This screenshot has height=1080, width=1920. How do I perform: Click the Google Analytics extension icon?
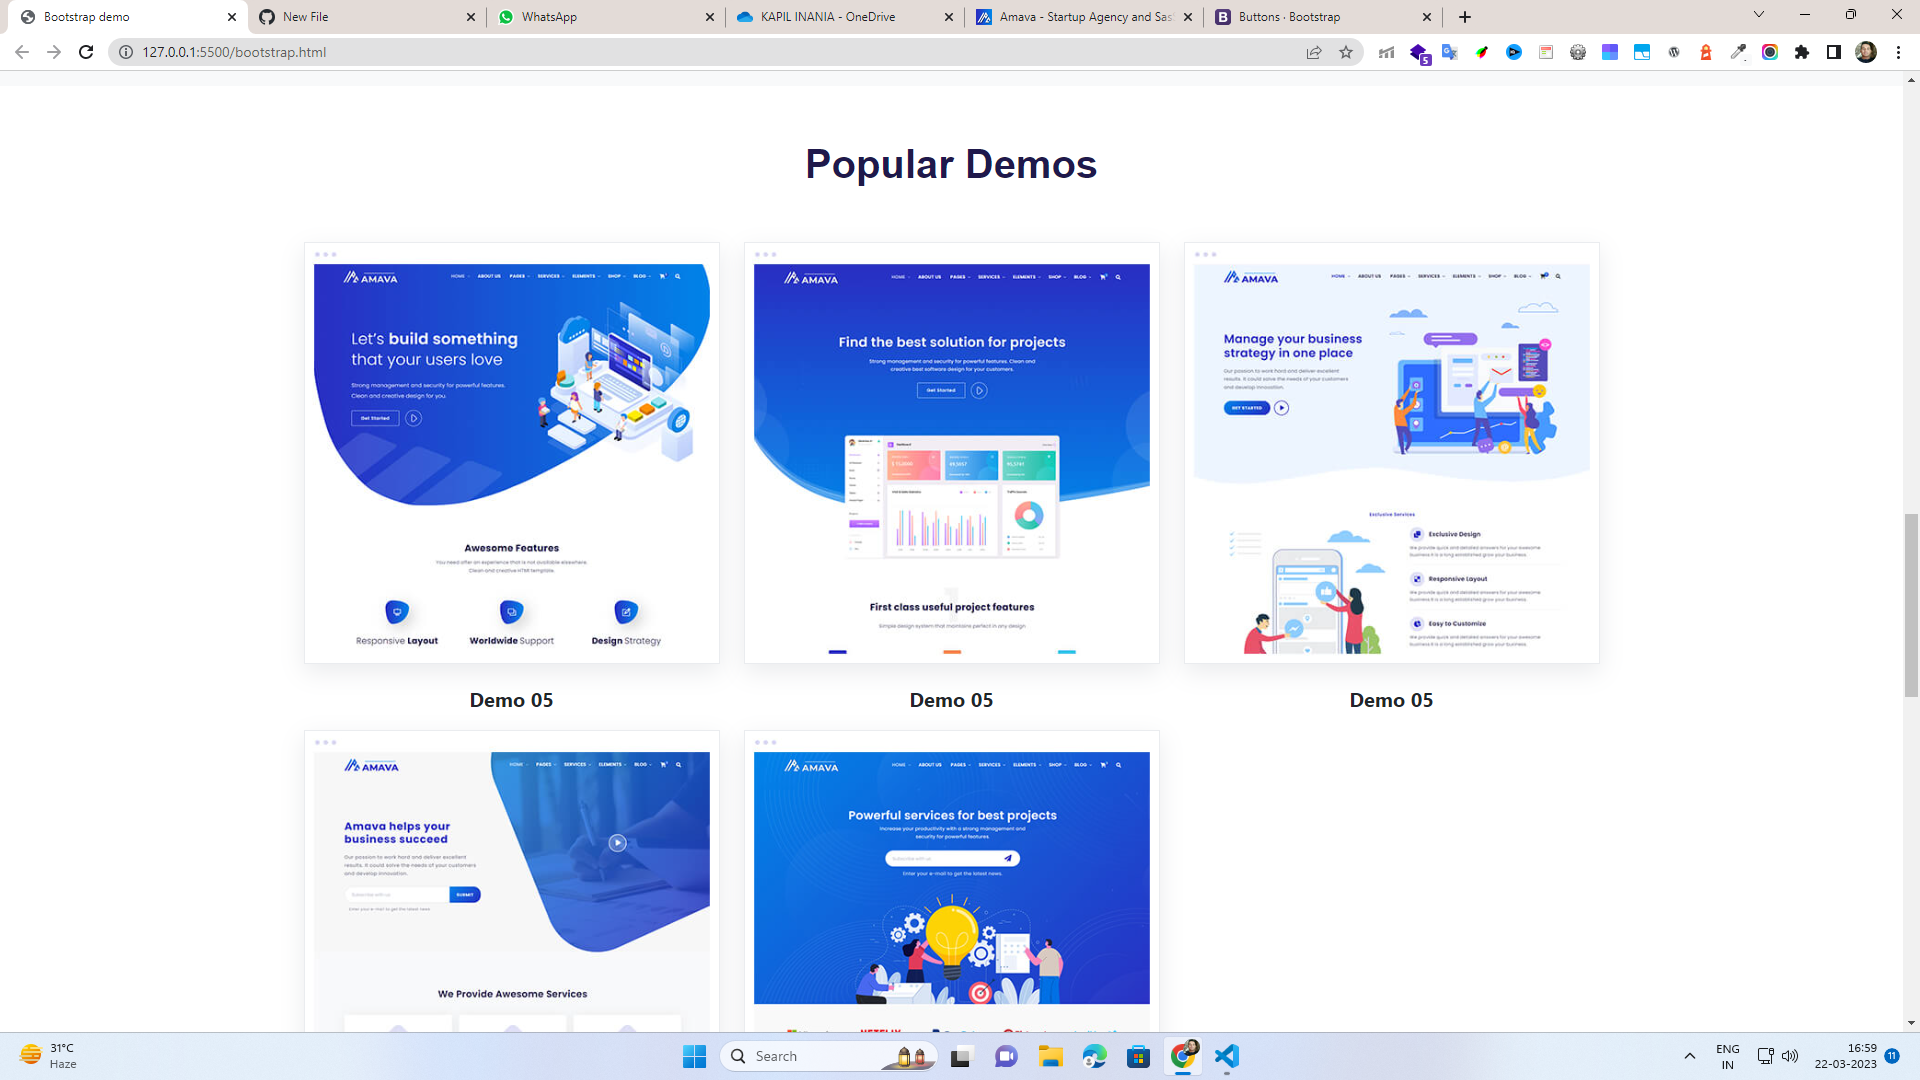click(1385, 52)
